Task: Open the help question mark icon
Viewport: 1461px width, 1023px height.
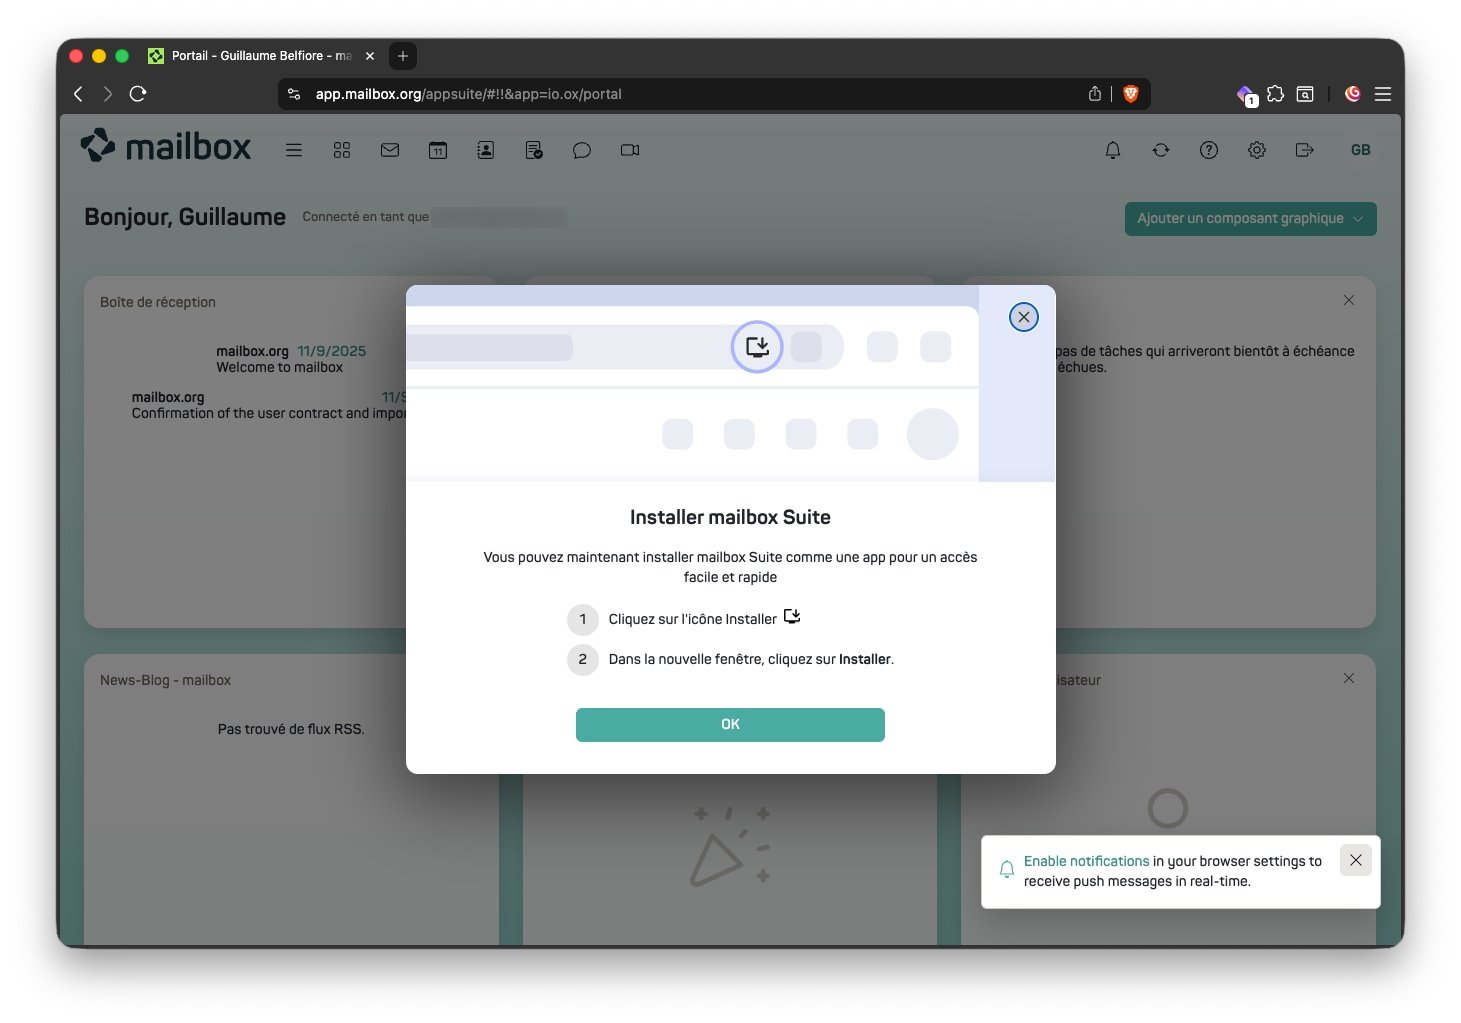Action: (1209, 150)
